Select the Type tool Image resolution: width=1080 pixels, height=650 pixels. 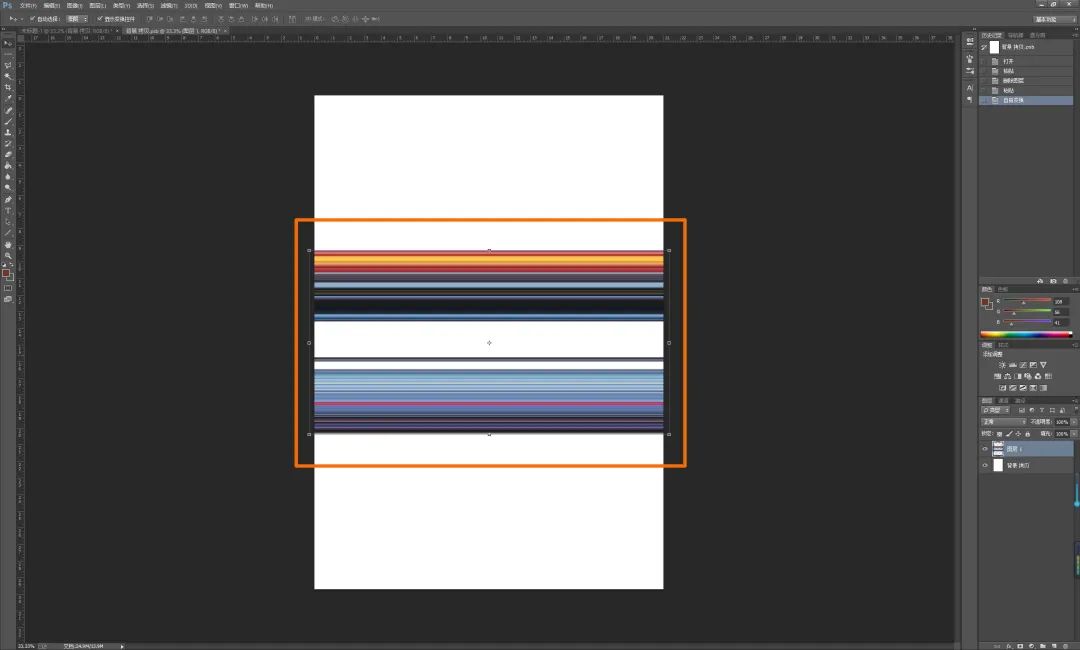[x=8, y=211]
